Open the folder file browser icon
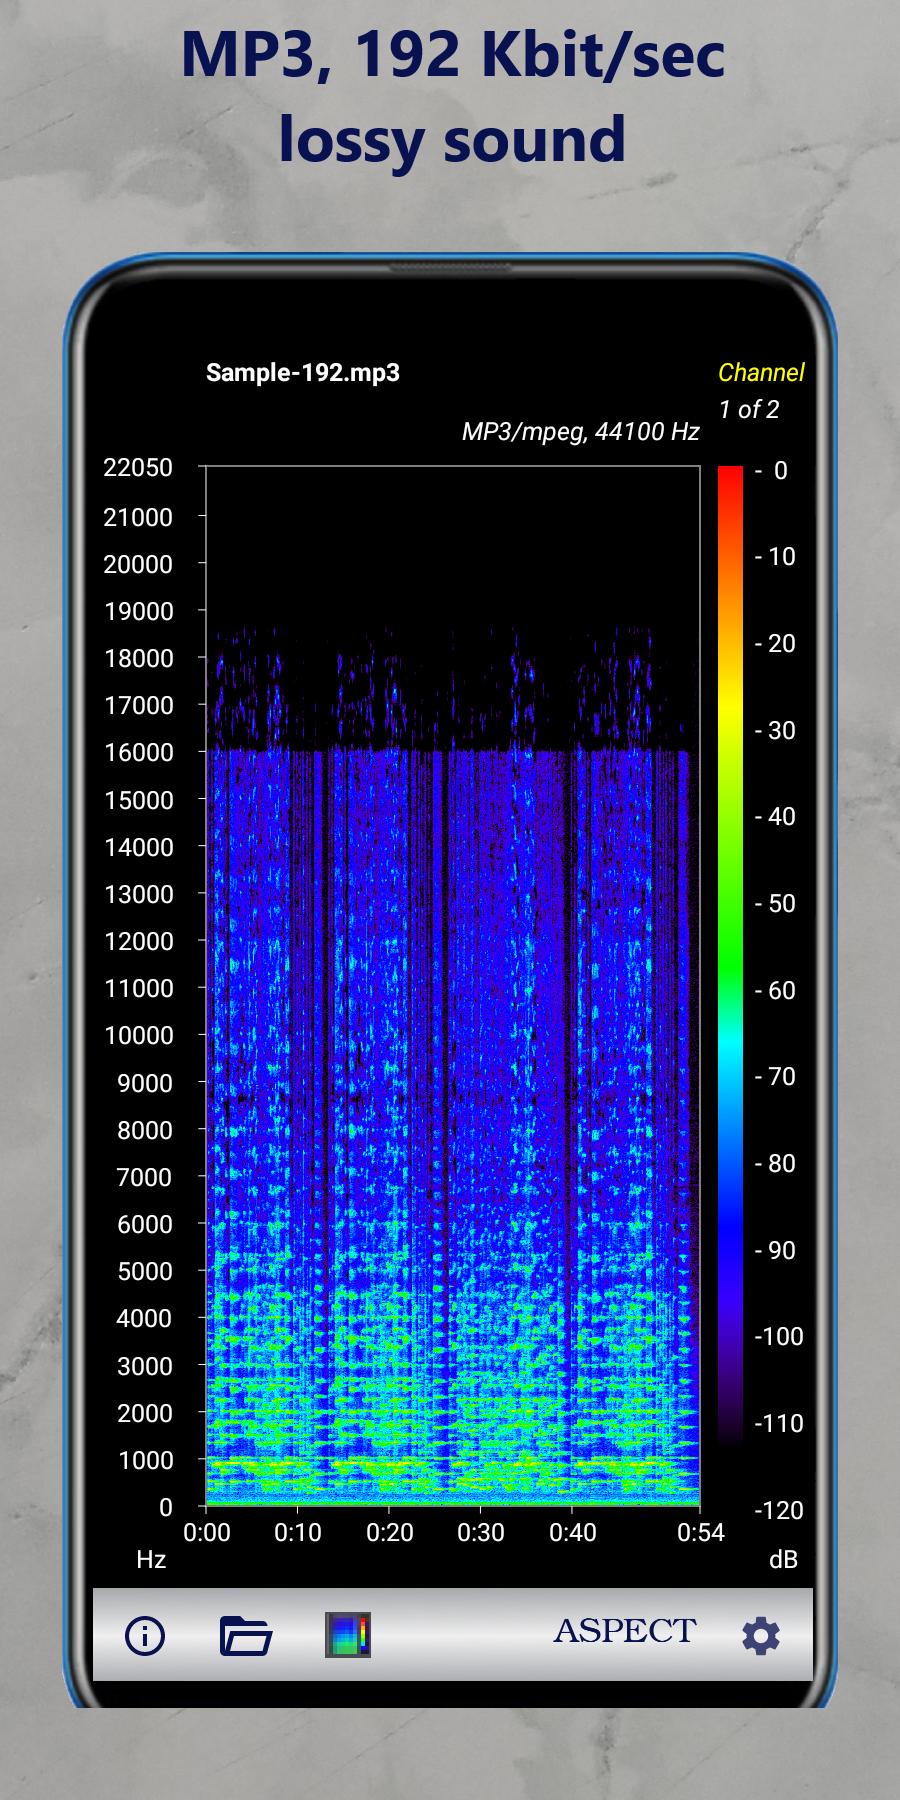This screenshot has height=1800, width=900. coord(245,1635)
